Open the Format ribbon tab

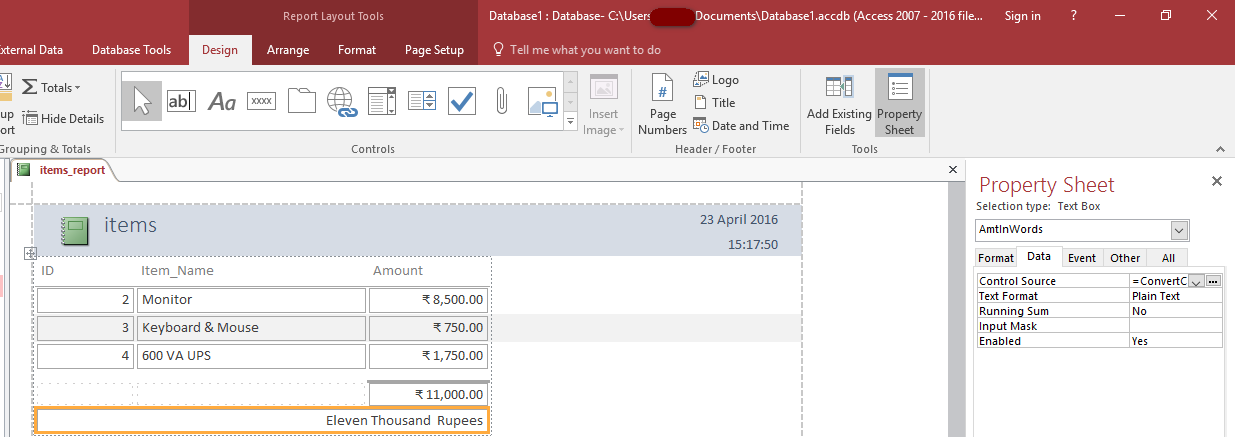357,49
